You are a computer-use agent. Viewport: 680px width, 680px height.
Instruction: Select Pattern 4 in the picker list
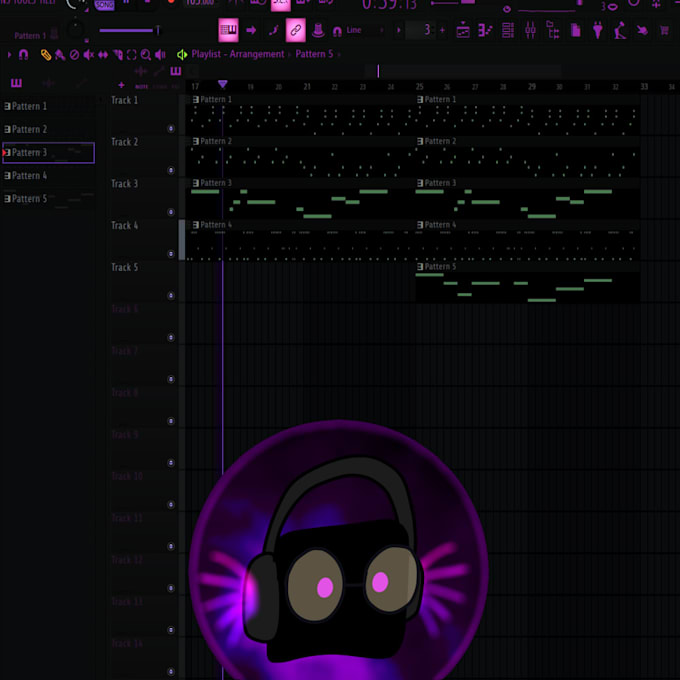pyautogui.click(x=49, y=176)
